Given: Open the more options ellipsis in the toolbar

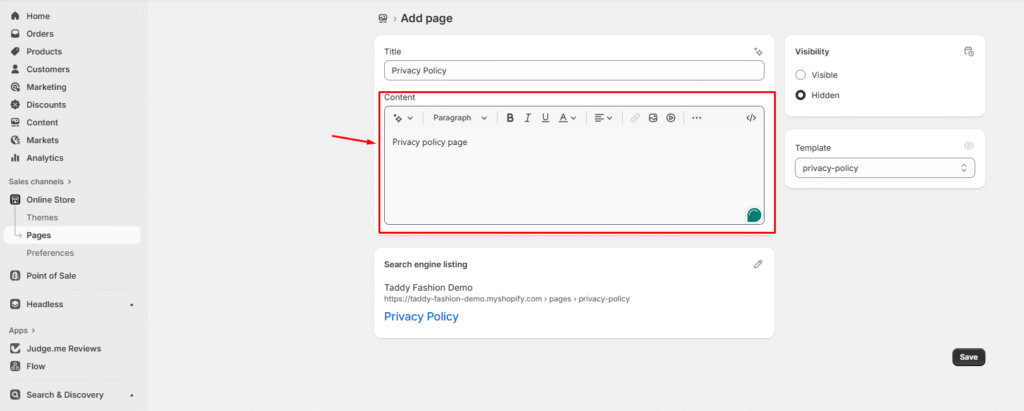Looking at the screenshot, I should (x=697, y=118).
